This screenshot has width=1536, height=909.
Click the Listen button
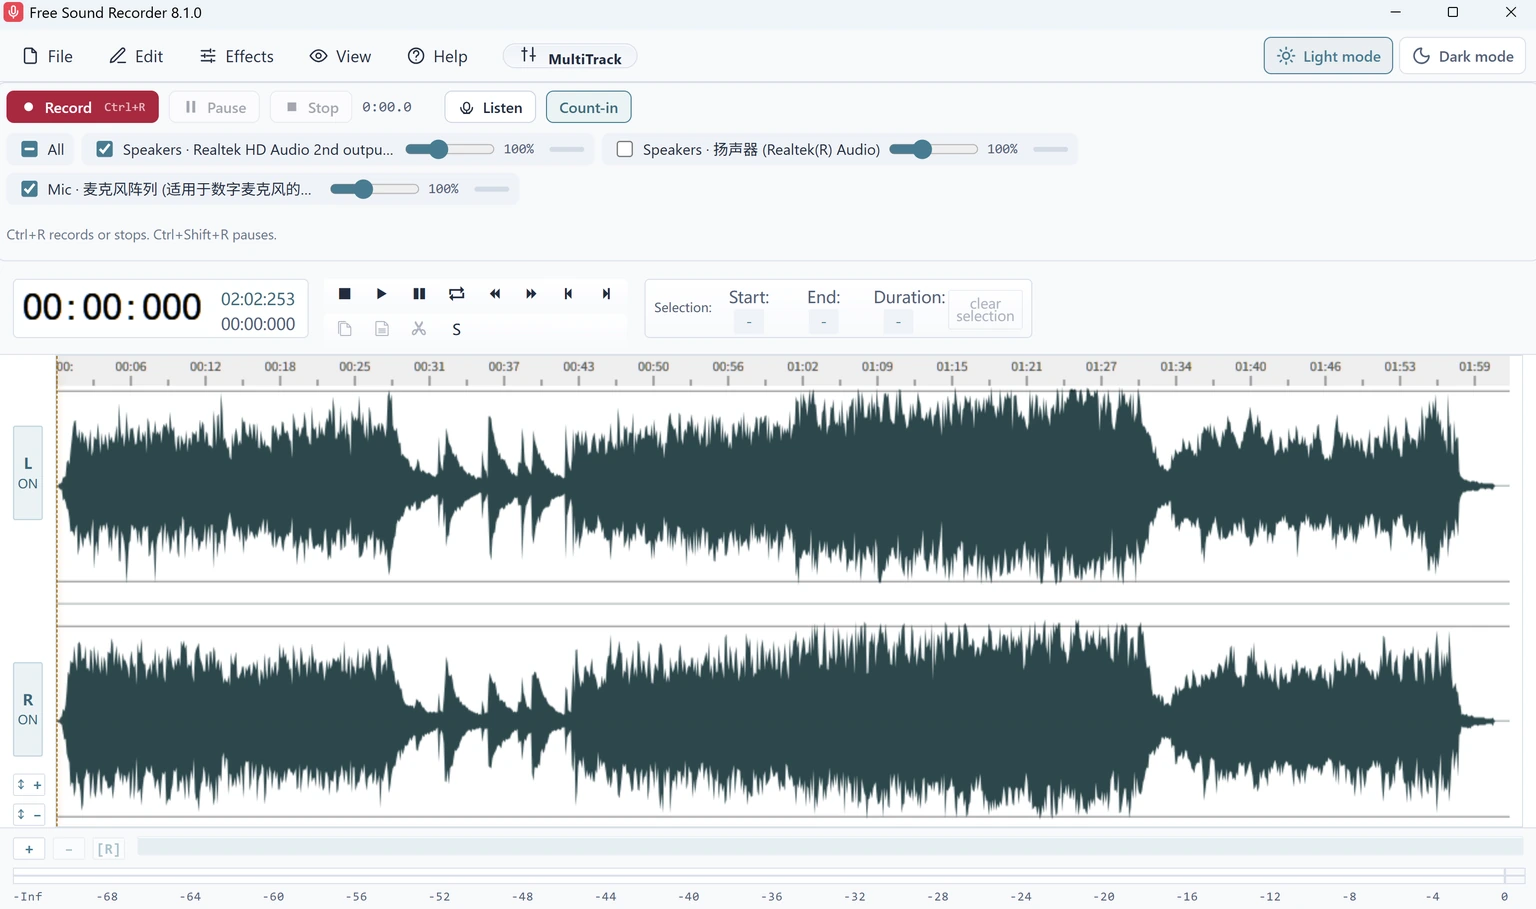pyautogui.click(x=490, y=107)
